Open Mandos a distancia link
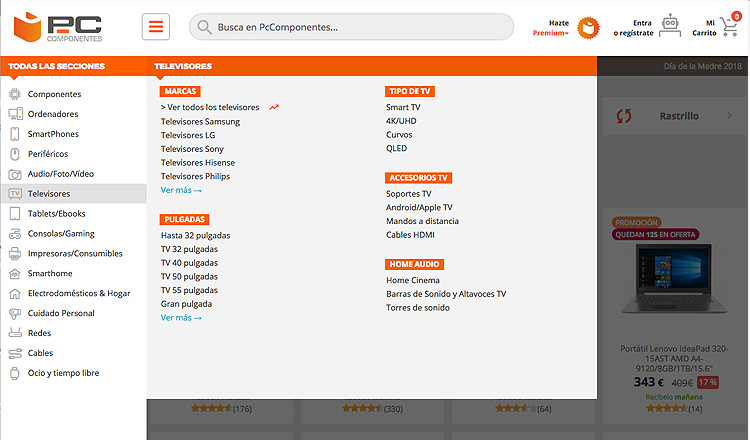The image size is (750, 440). (x=422, y=221)
